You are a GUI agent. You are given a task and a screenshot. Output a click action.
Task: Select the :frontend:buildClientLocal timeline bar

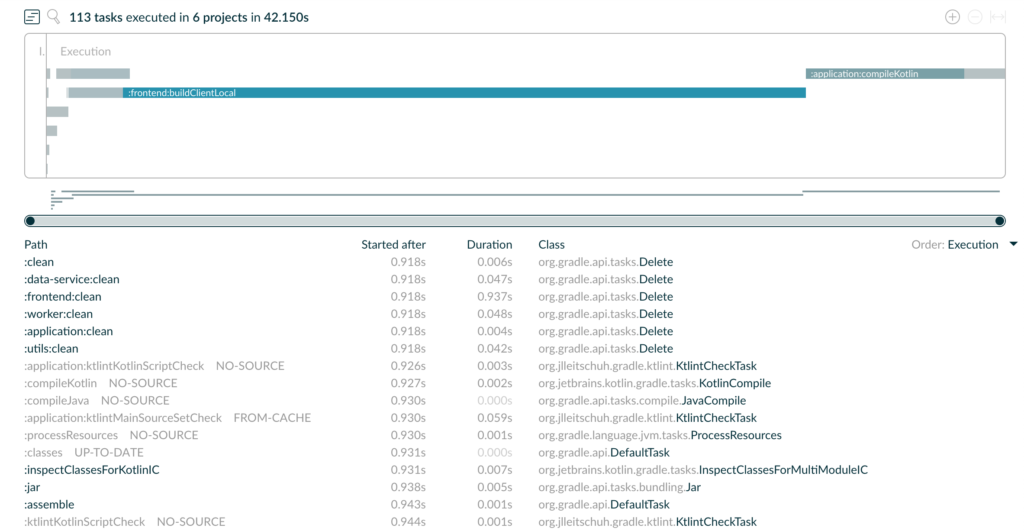tap(464, 93)
